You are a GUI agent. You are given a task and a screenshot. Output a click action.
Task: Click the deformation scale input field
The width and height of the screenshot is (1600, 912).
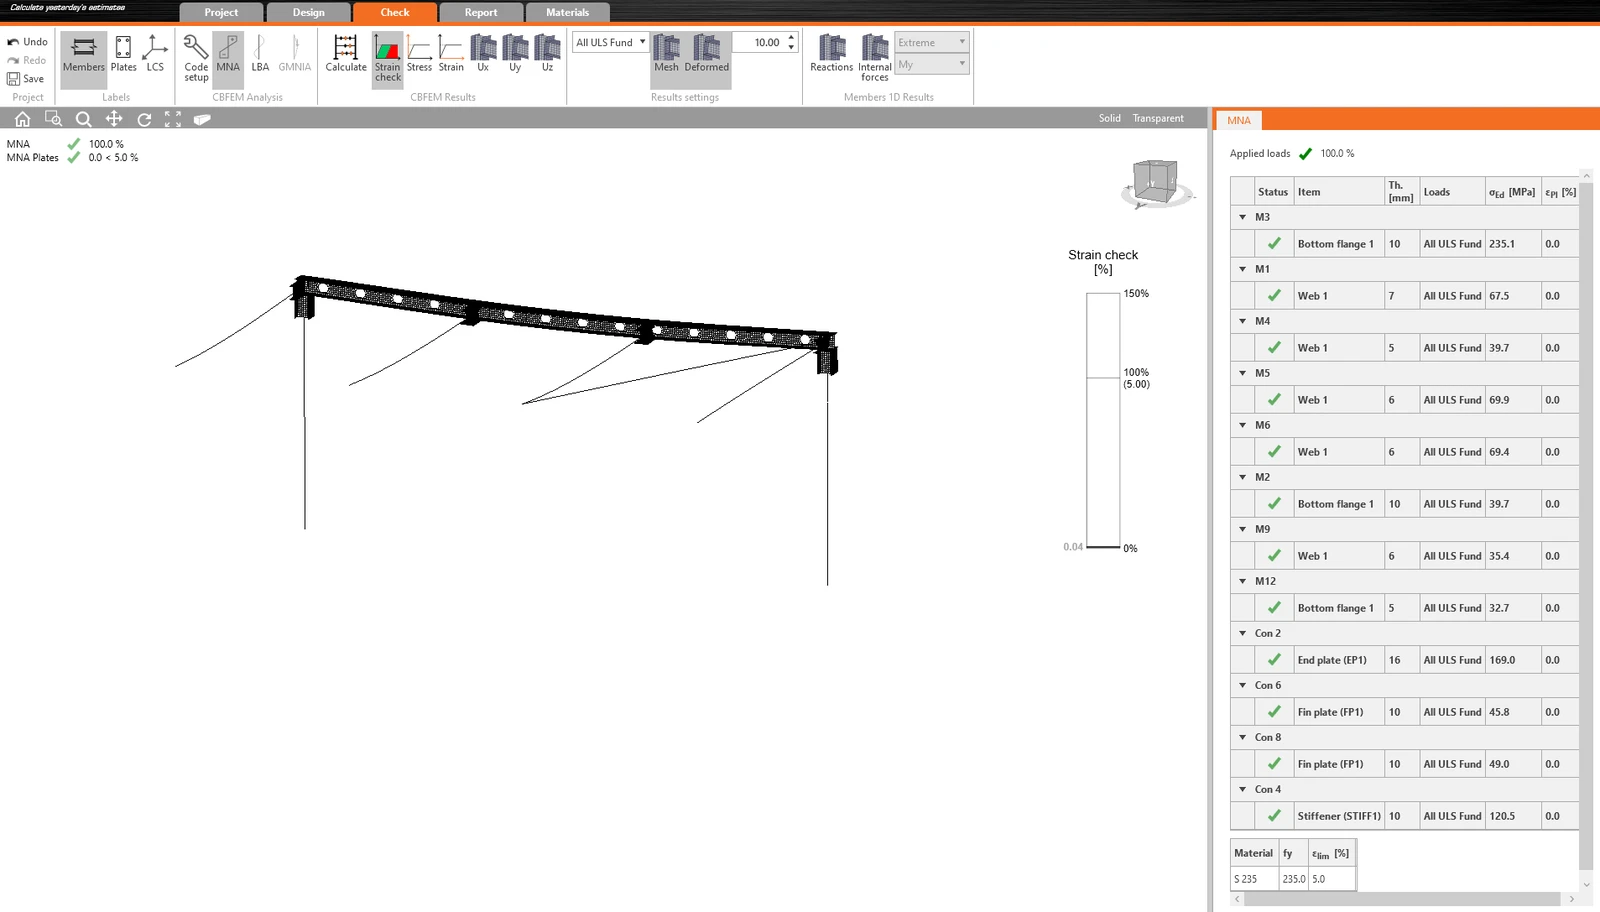click(761, 42)
